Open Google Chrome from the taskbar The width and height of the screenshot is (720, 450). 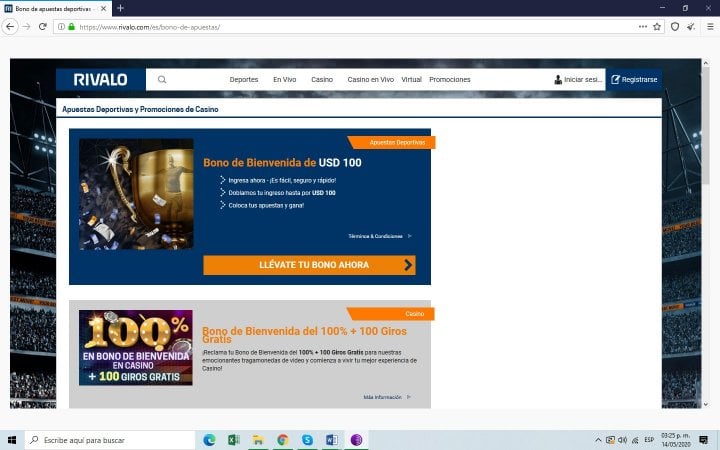point(283,440)
